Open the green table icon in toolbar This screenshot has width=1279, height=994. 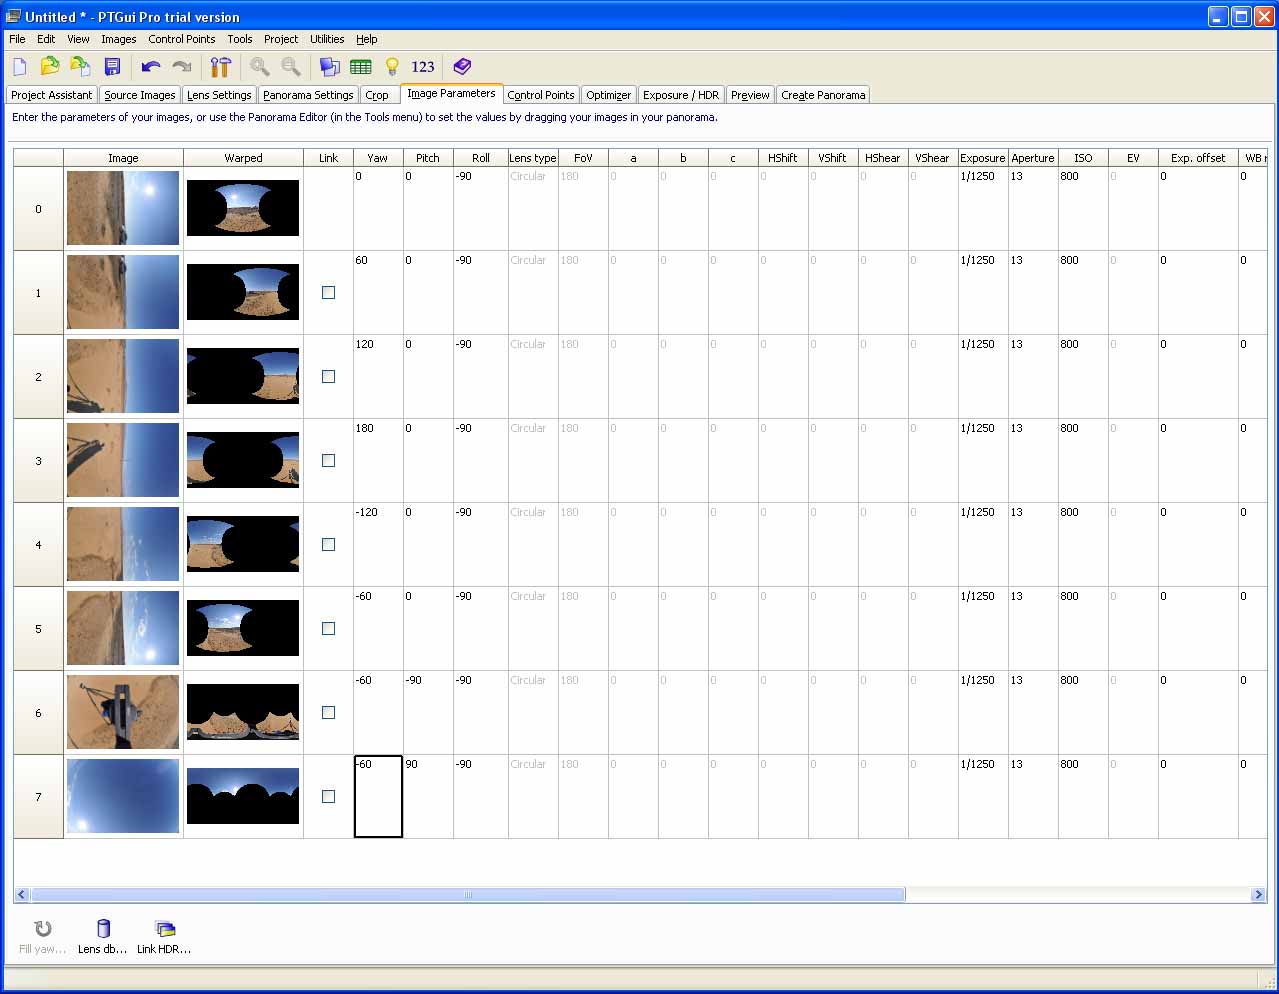tap(361, 67)
